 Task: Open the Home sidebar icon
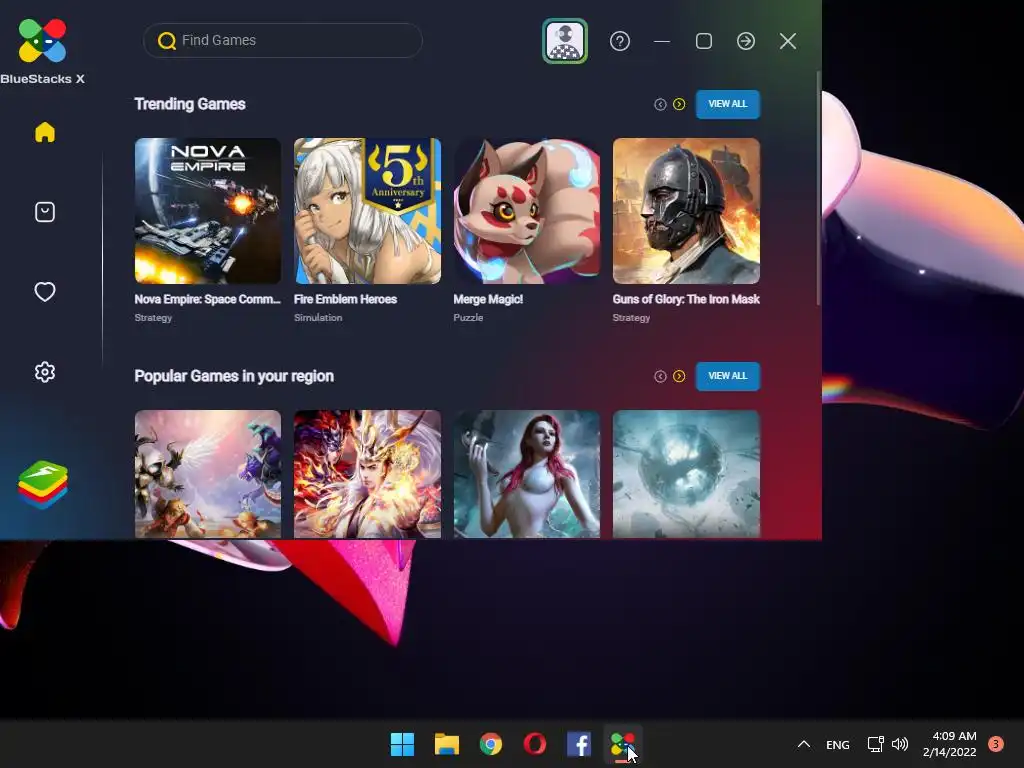click(45, 133)
